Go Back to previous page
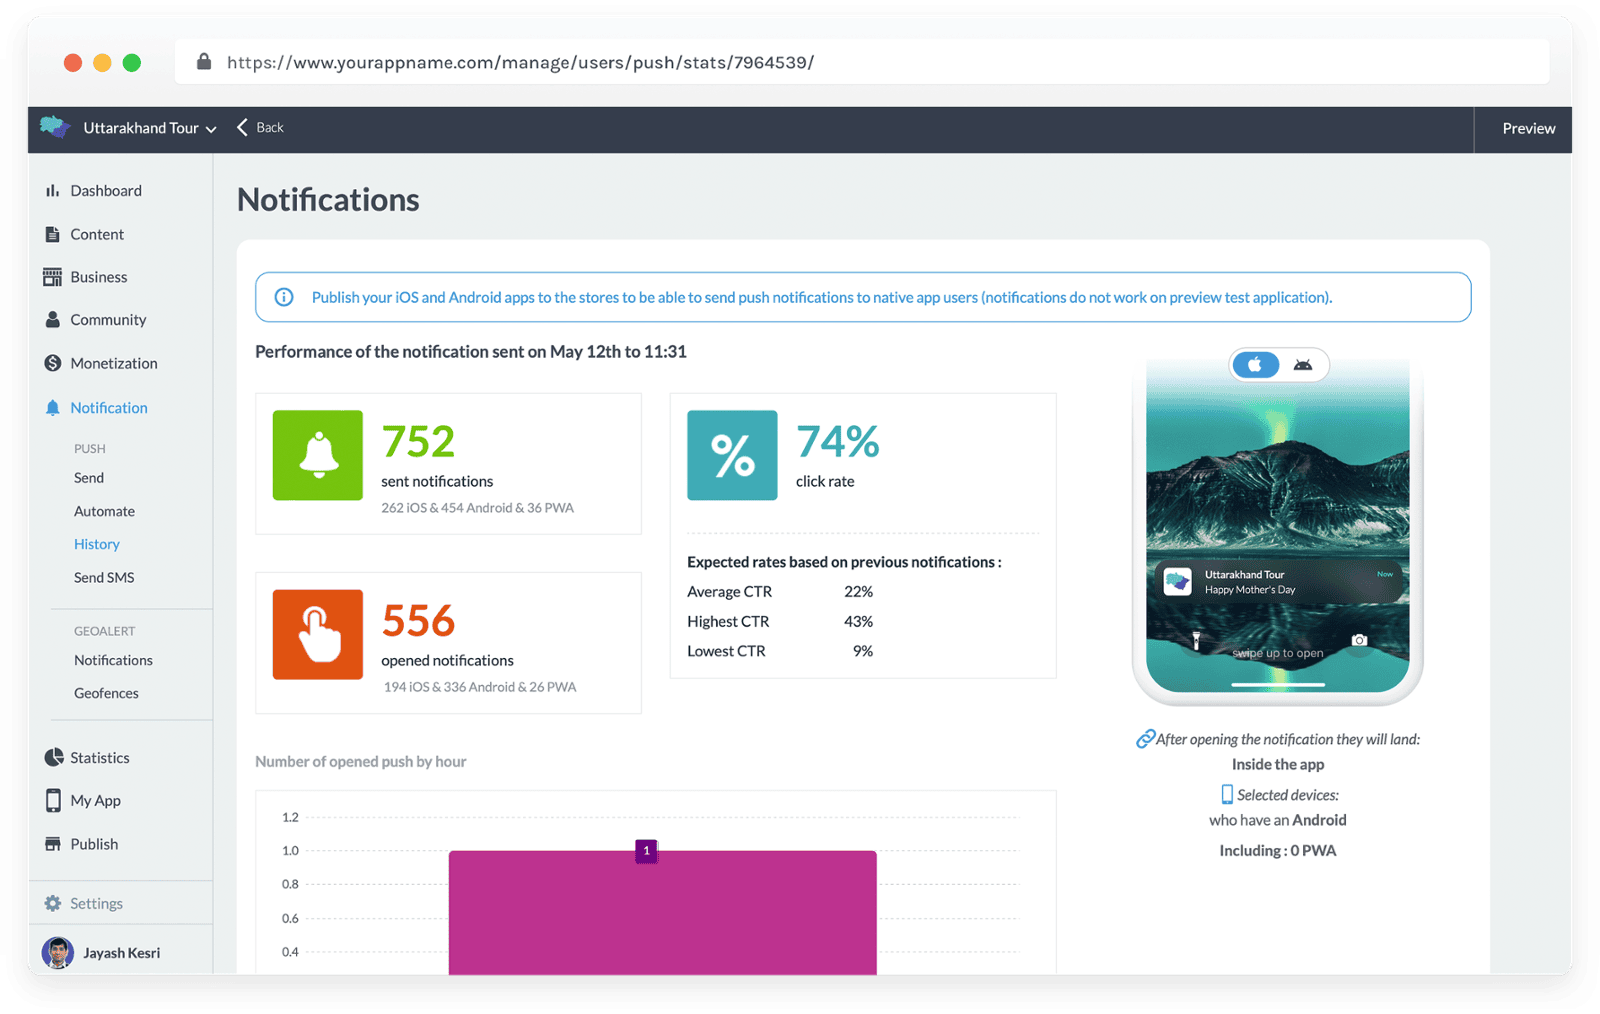 click(260, 128)
